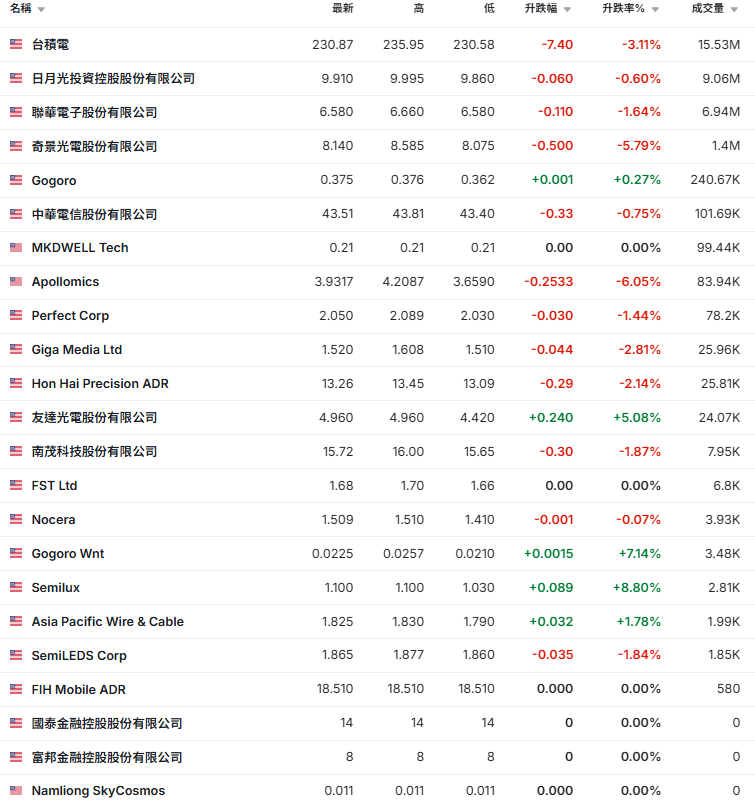Open the 友達光電股份有限公司 link
755x808 pixels.
pyautogui.click(x=94, y=417)
